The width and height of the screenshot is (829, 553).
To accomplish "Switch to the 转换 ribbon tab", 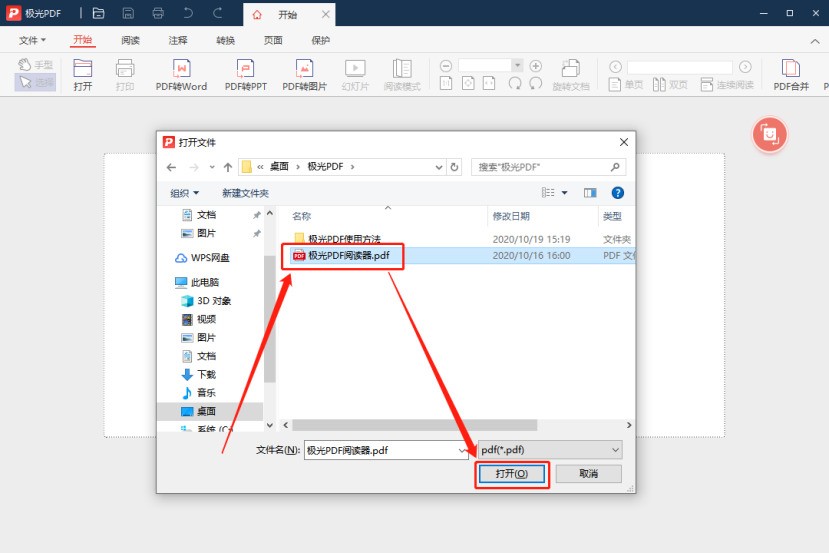I will (x=225, y=40).
